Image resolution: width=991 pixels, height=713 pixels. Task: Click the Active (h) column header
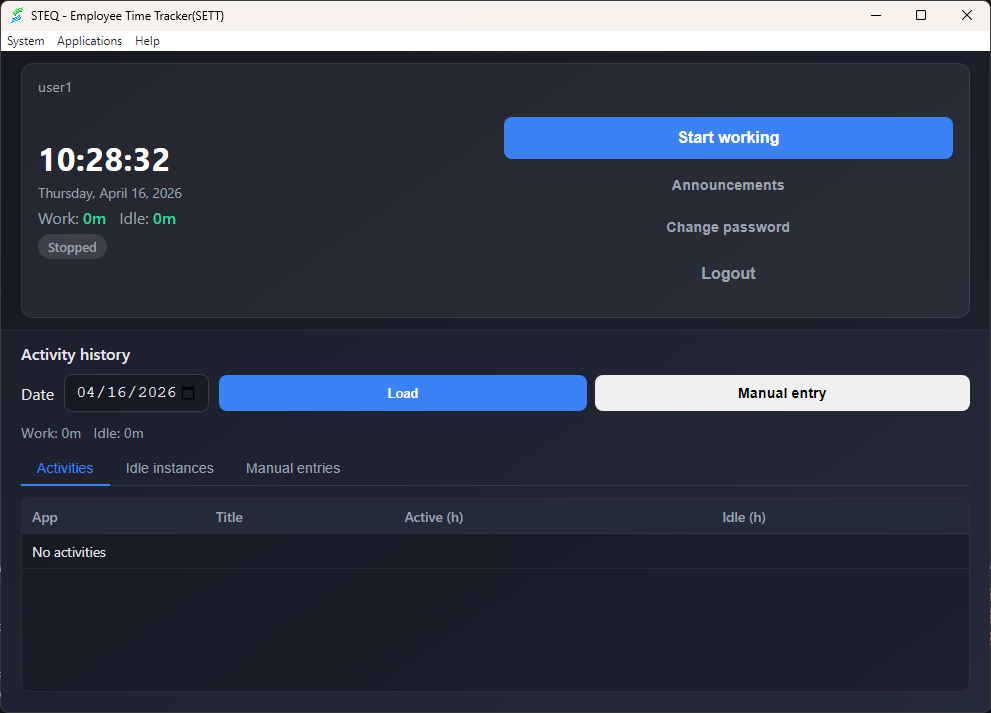[434, 518]
